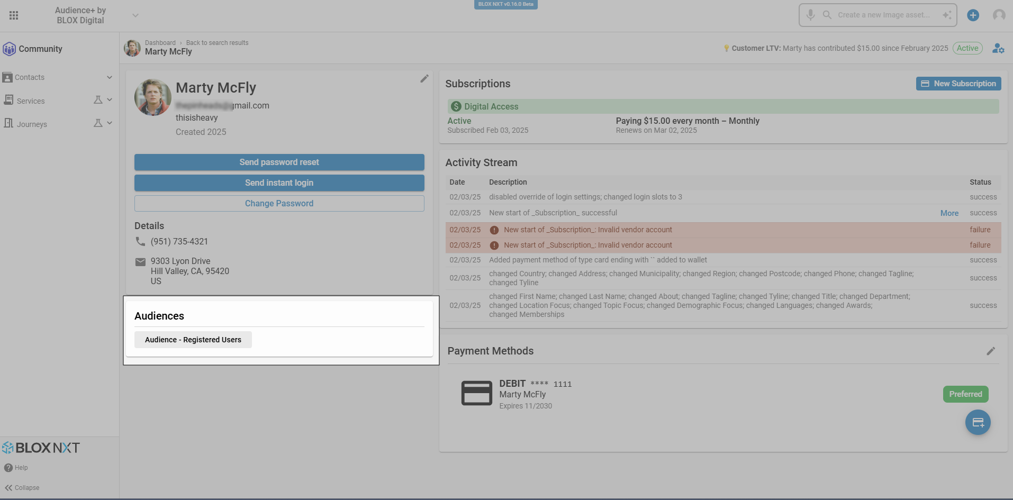Screen dimensions: 1013x500
Task: Click the phone number (951) 735-4321
Action: coord(179,242)
